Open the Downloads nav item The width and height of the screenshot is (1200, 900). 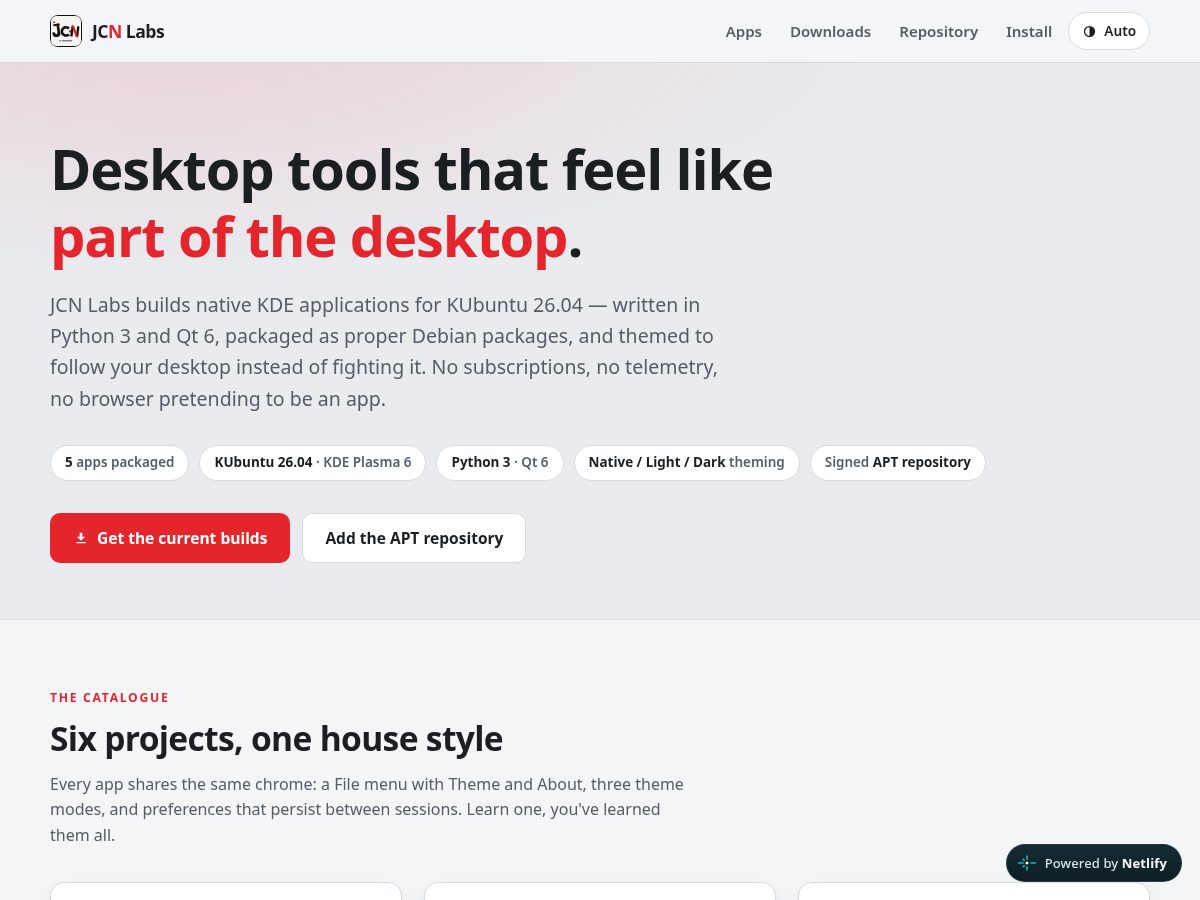pos(830,32)
